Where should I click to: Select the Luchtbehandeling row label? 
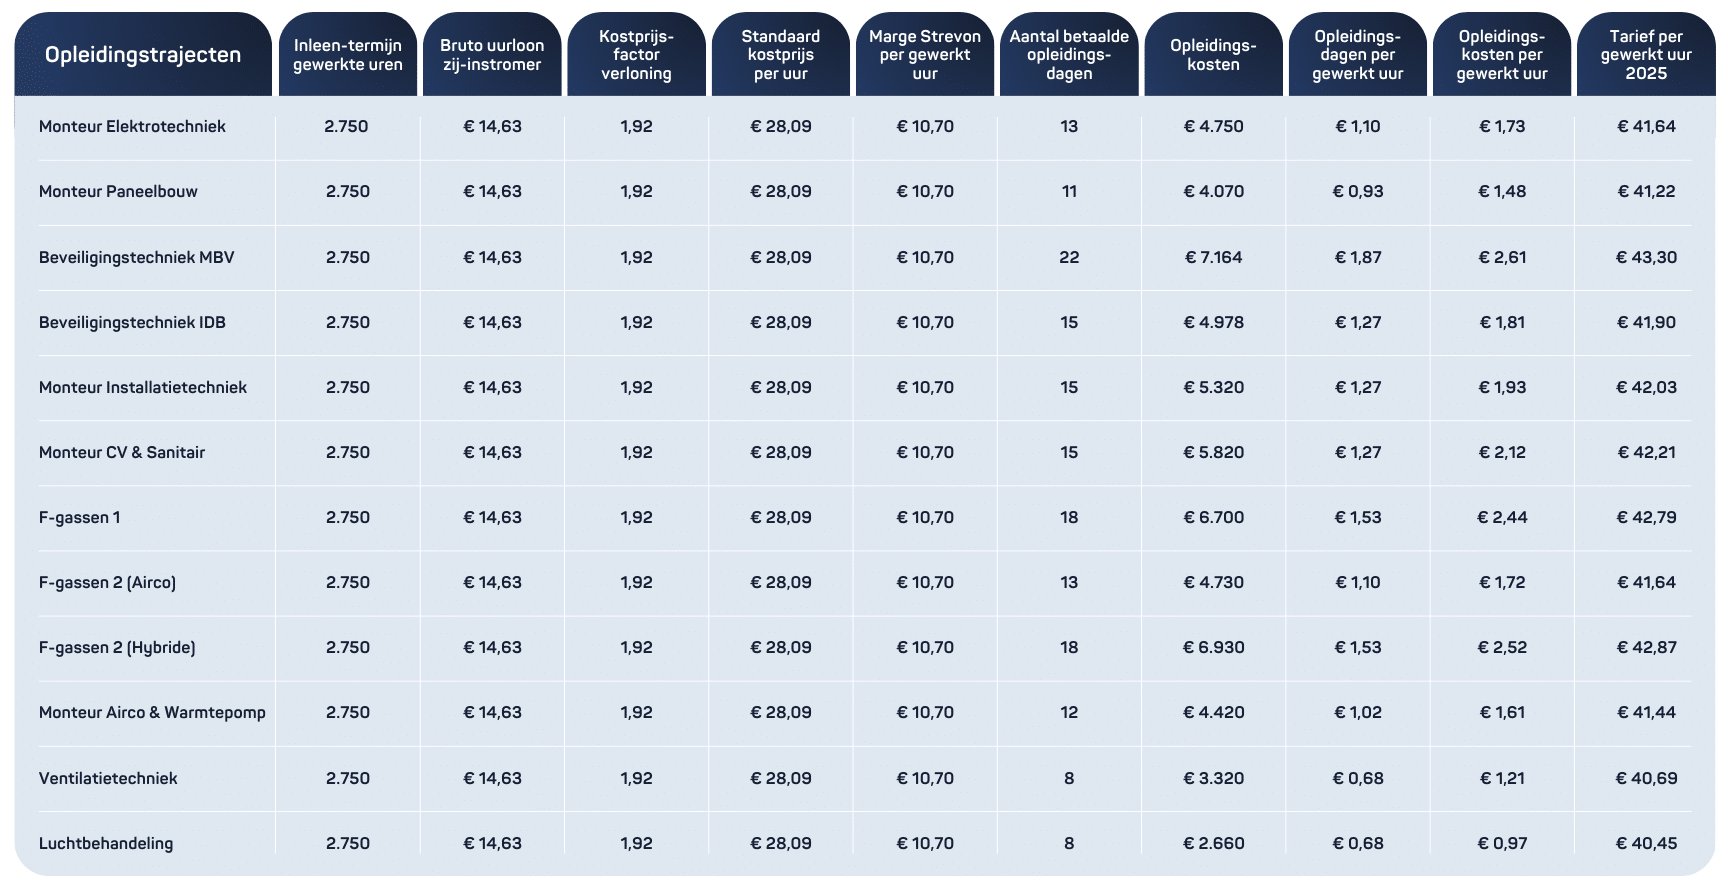coord(106,844)
